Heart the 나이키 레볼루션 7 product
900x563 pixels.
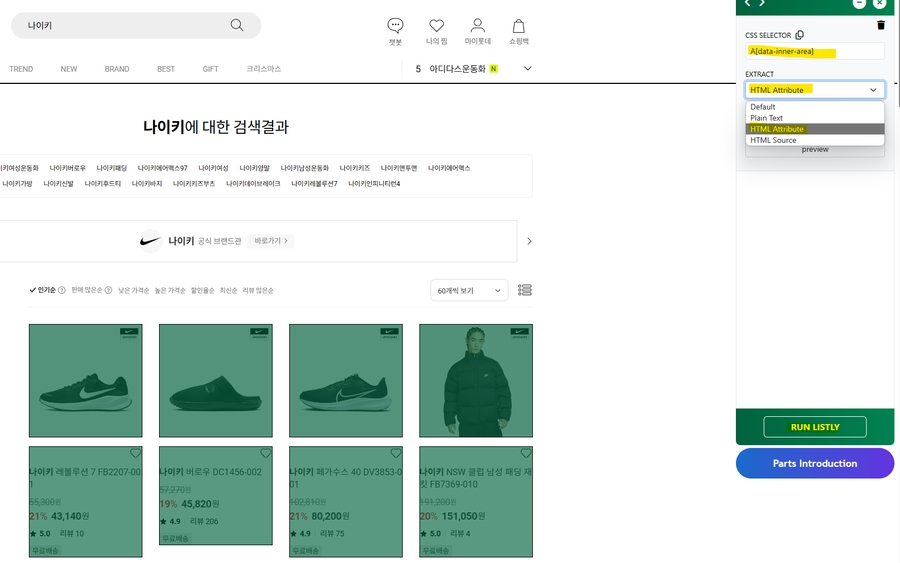(136, 453)
